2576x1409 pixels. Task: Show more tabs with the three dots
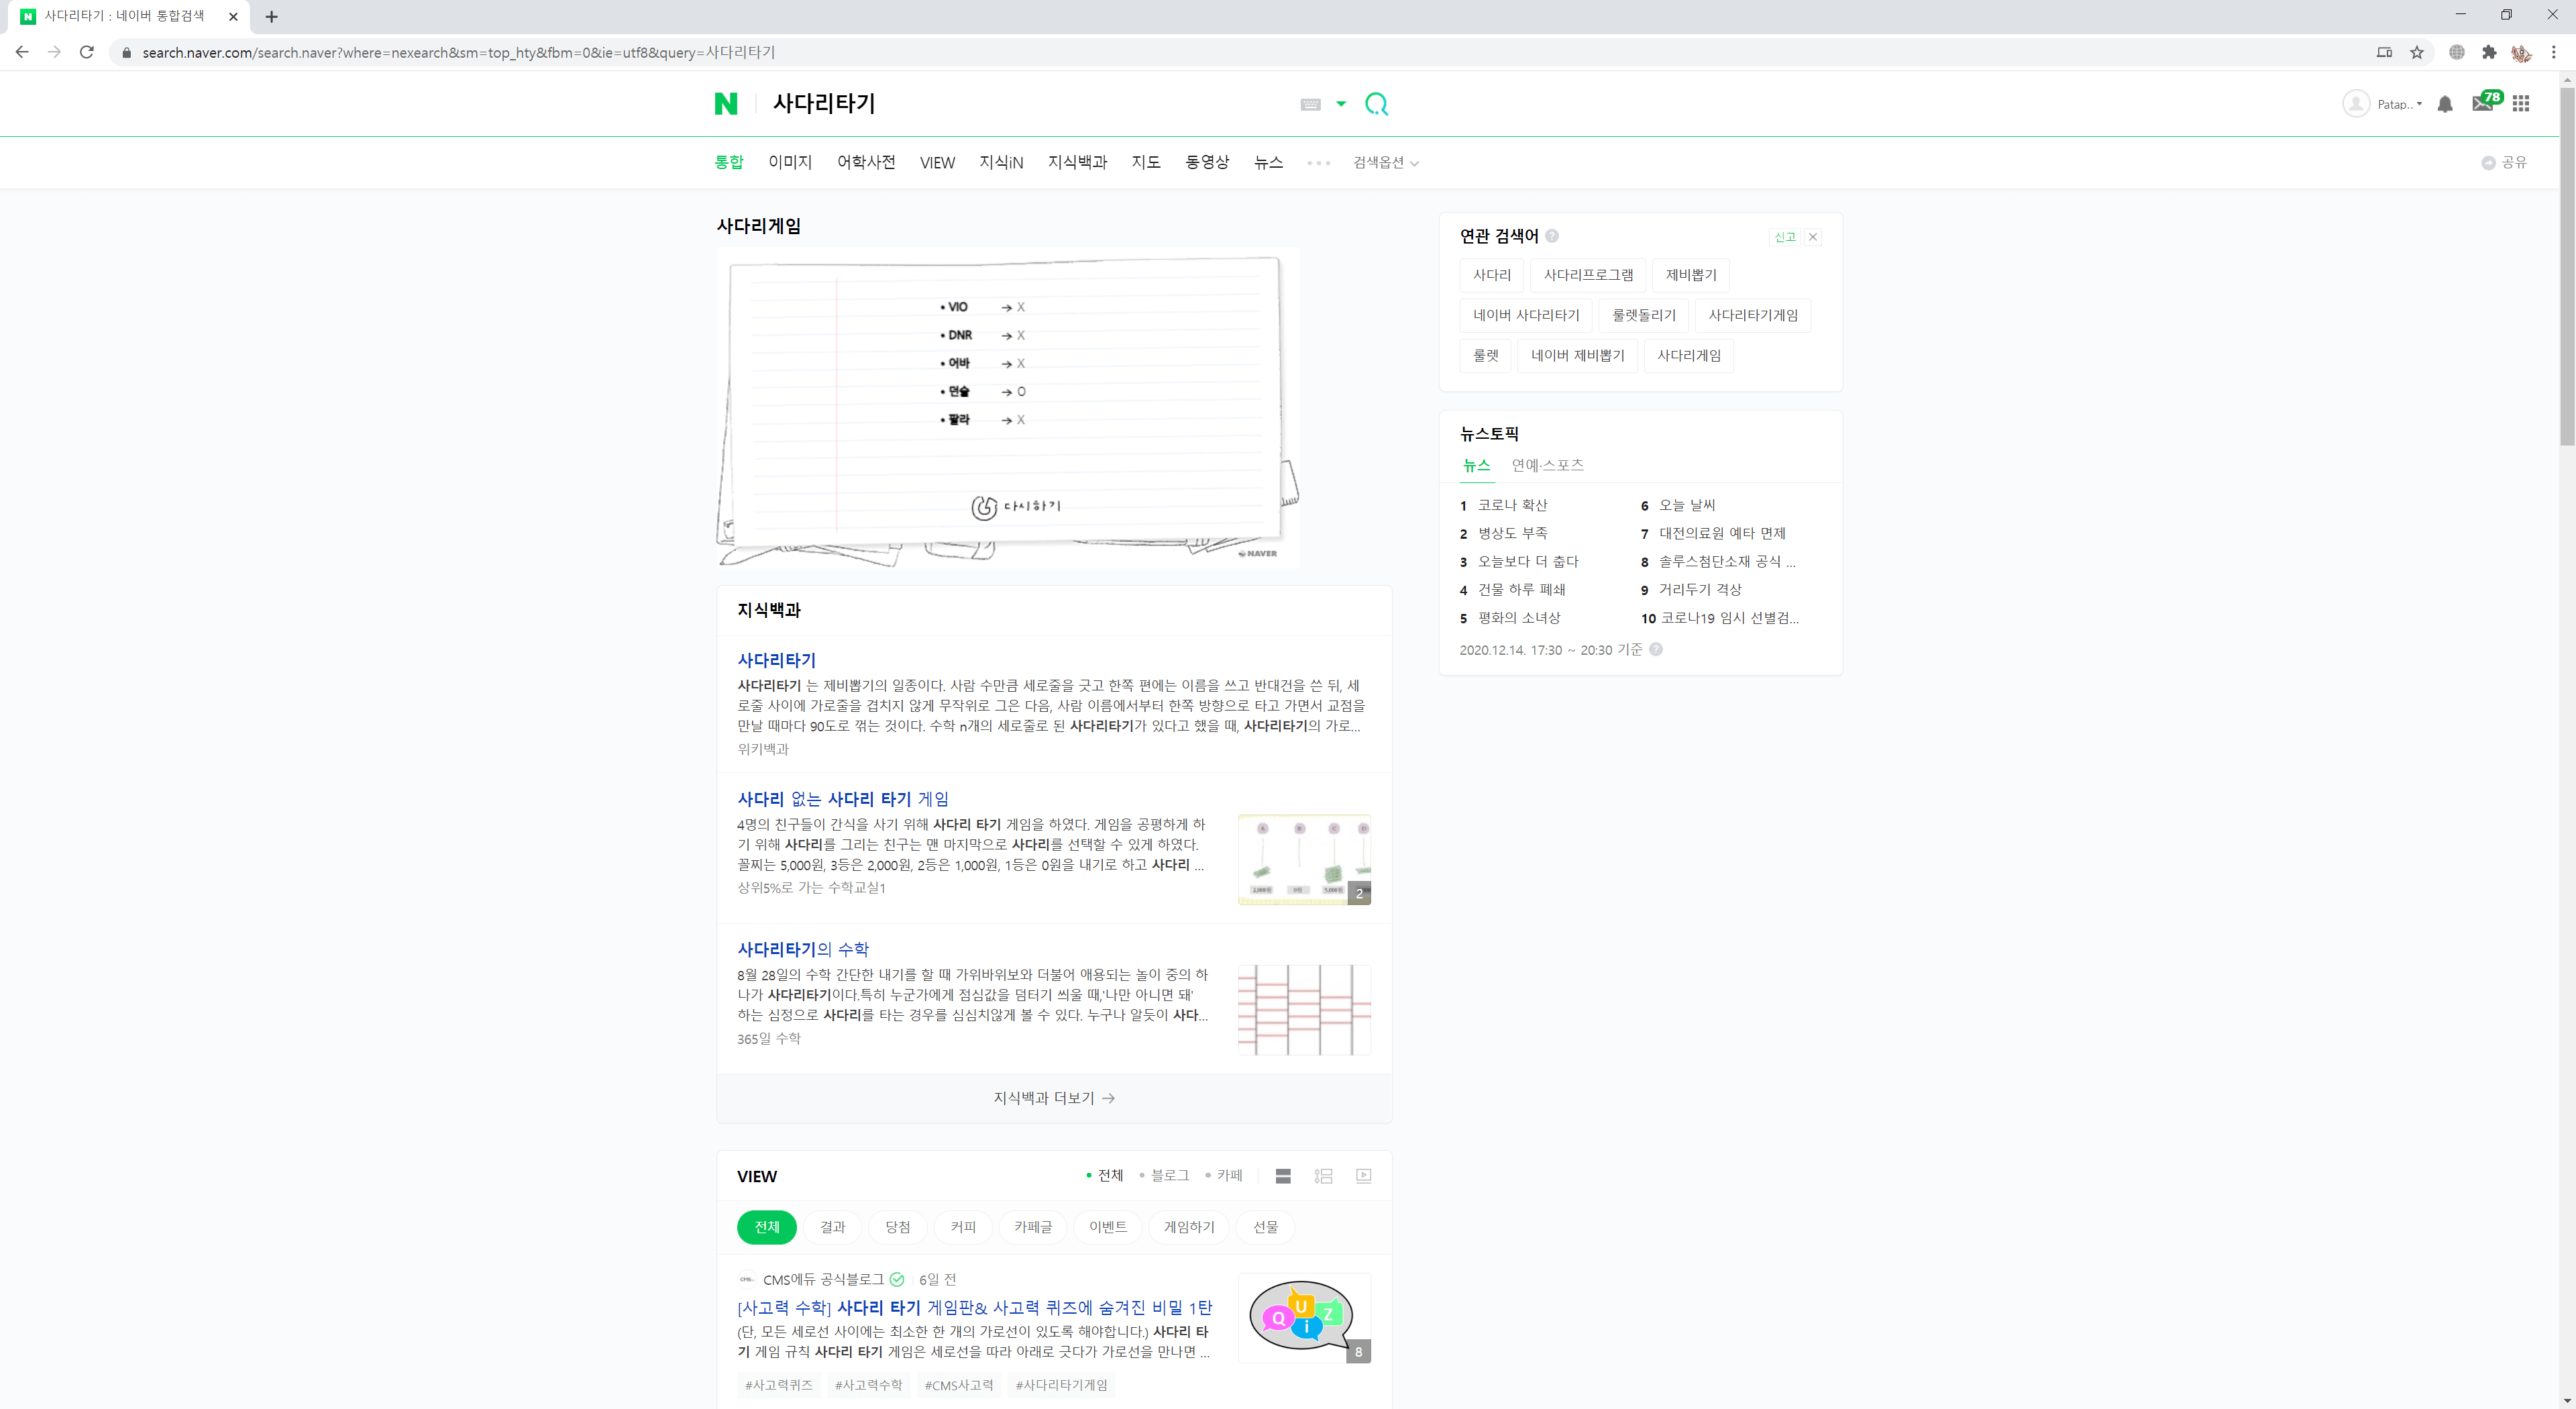(x=1318, y=163)
